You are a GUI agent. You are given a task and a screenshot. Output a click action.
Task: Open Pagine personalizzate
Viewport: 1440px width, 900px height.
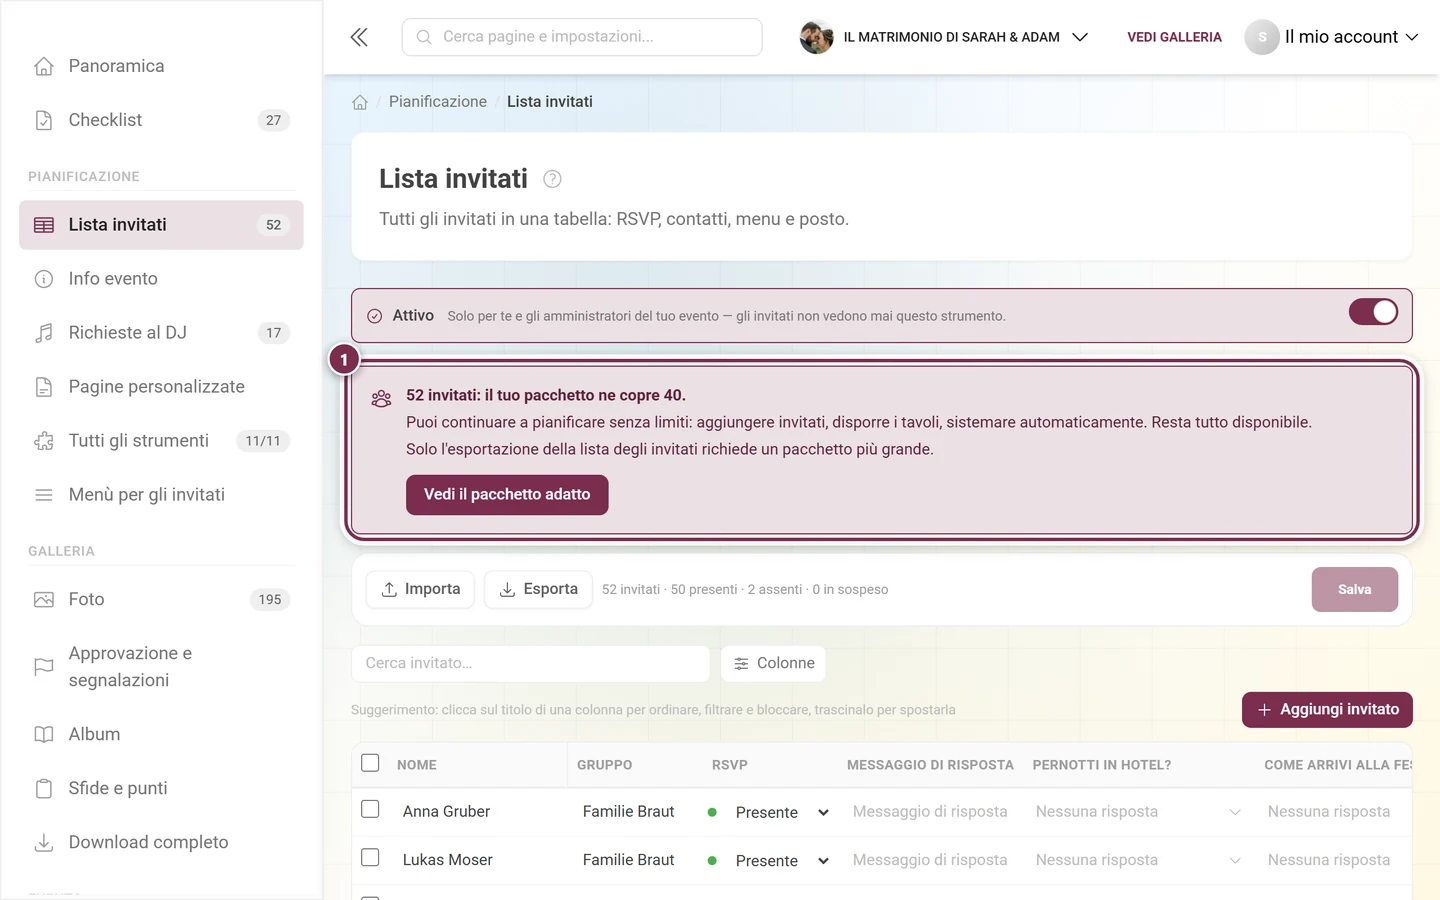161,387
